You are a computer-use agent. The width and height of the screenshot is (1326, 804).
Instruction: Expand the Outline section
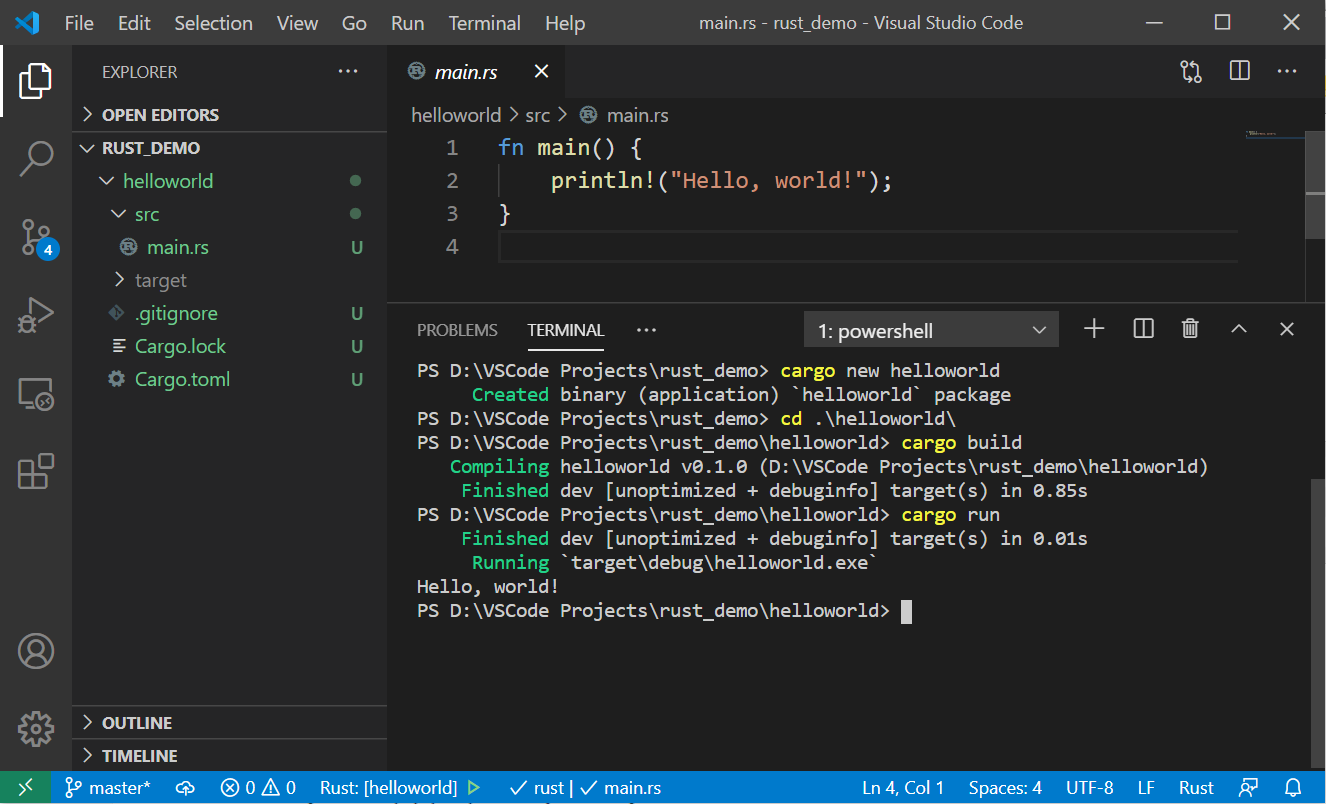[137, 723]
